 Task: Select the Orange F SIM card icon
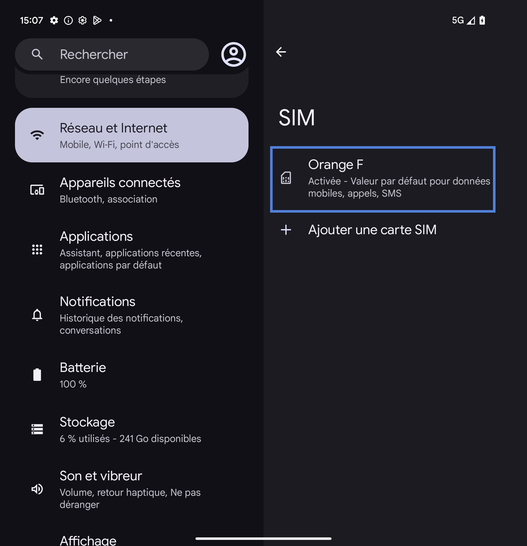[286, 178]
